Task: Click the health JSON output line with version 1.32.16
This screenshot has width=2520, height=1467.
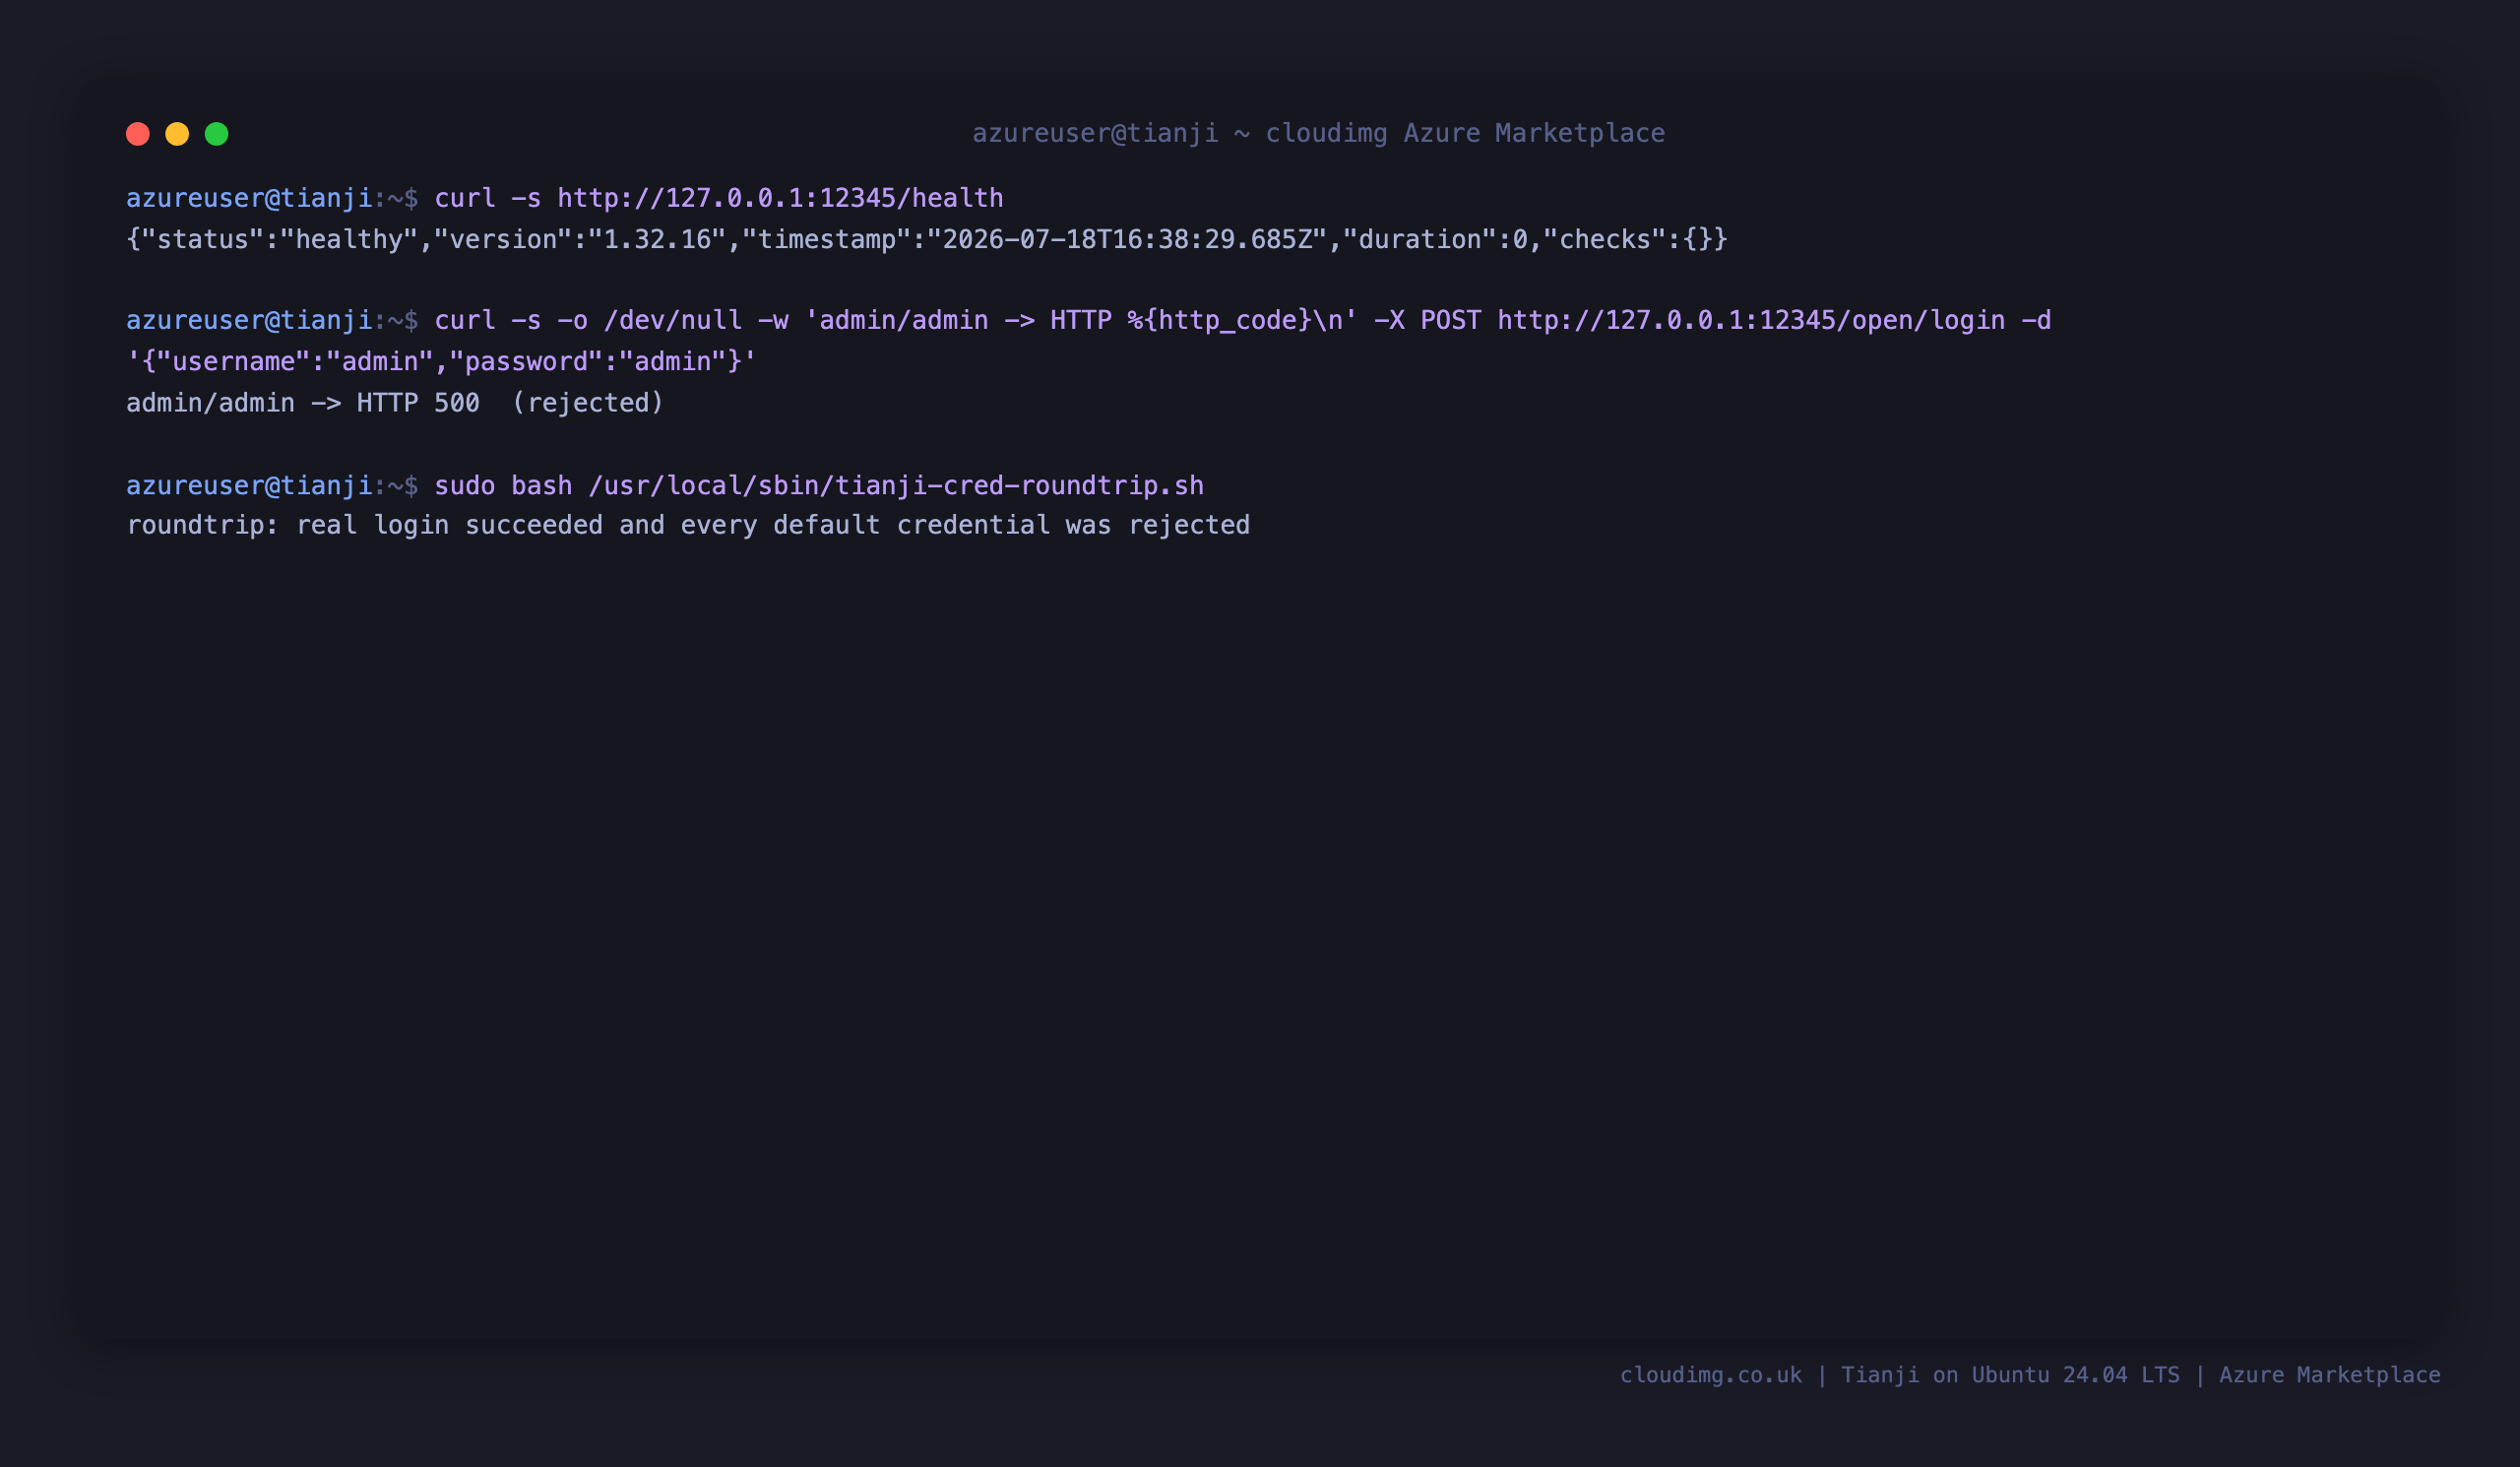Action: 927,239
